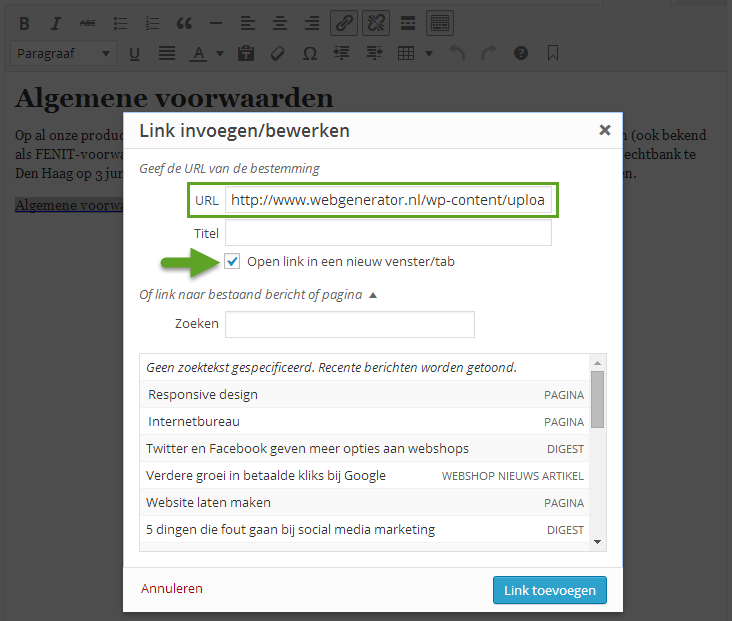This screenshot has height=621, width=732.
Task: Align text left
Action: [247, 23]
